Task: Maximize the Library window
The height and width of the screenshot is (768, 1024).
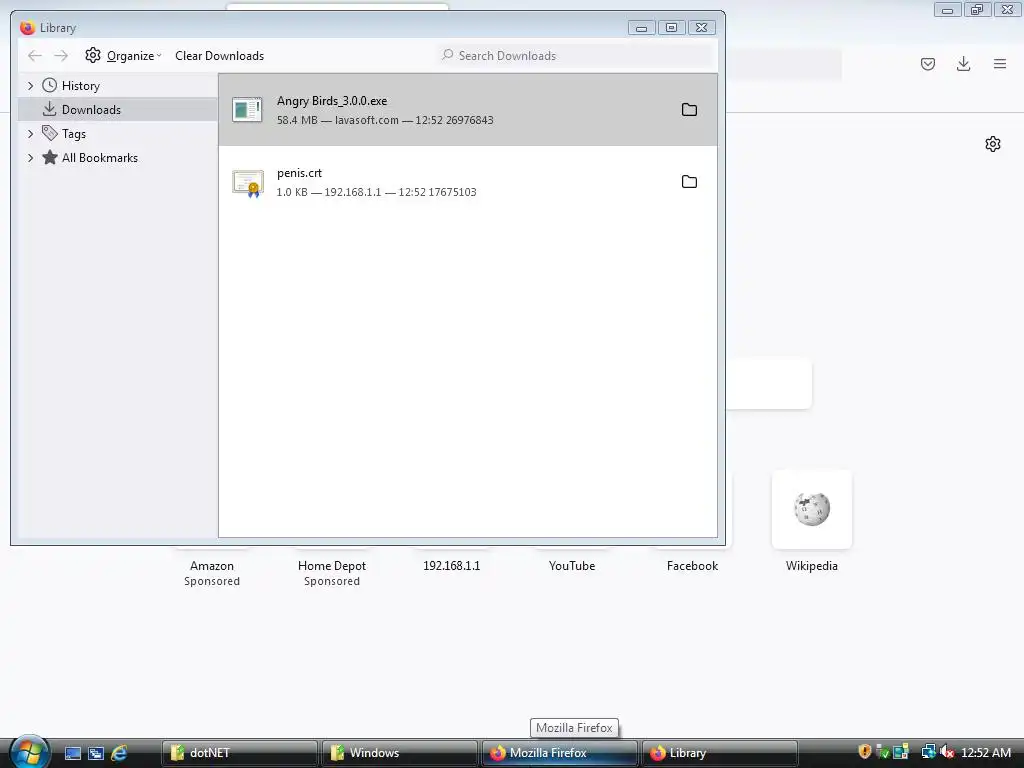Action: (671, 27)
